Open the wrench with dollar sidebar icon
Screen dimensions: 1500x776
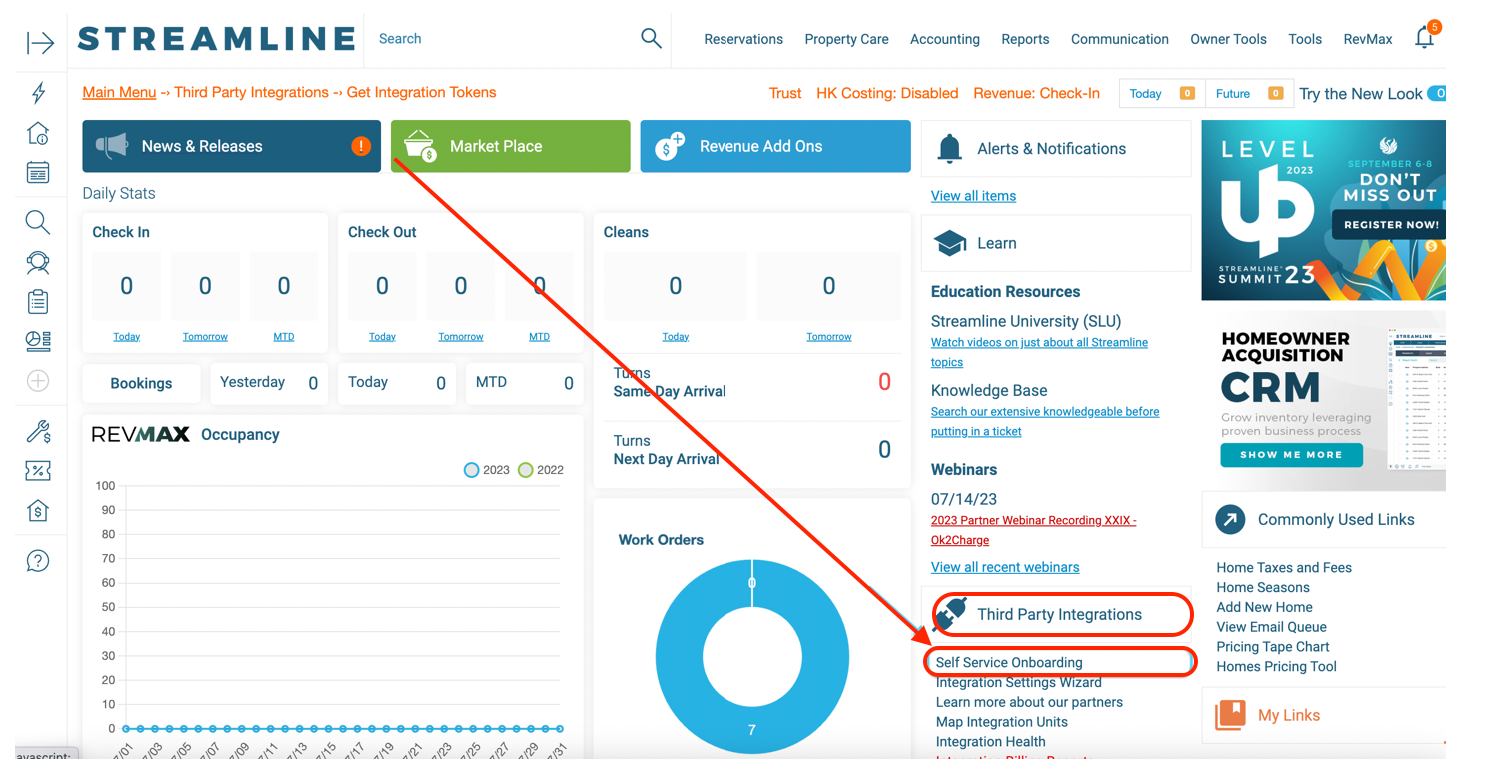tap(38, 432)
